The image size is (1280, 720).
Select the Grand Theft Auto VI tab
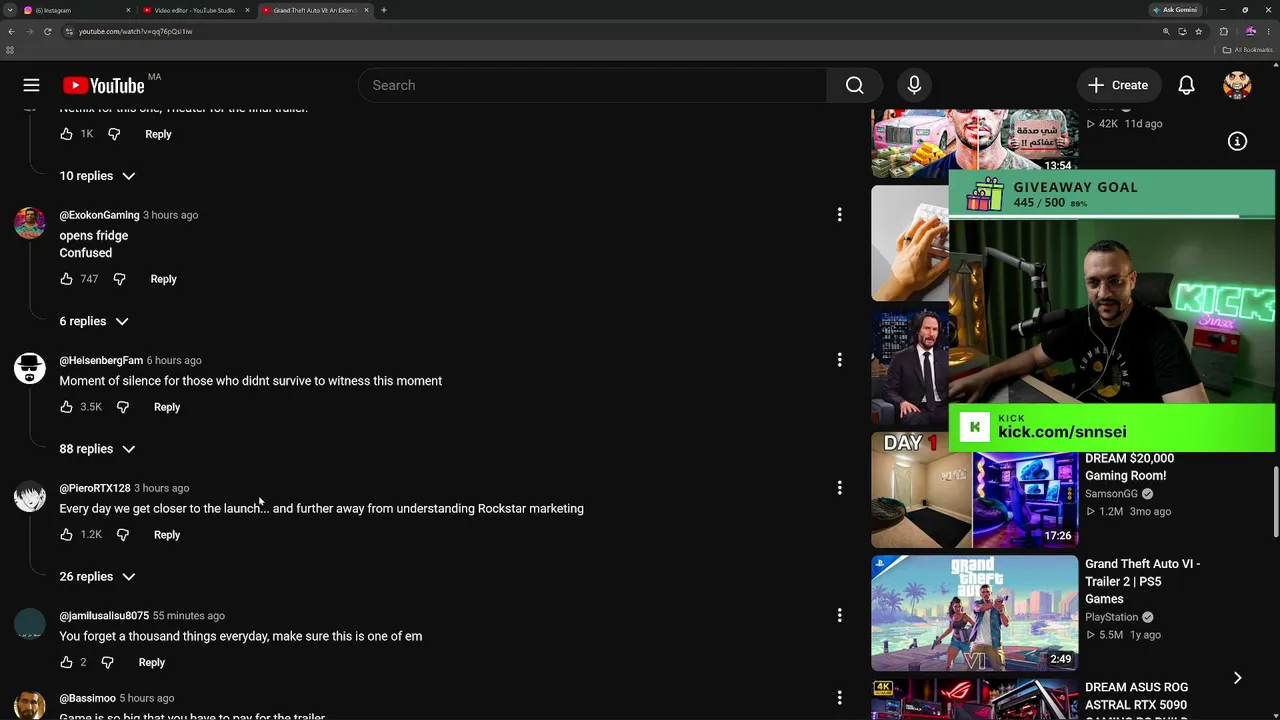pos(316,10)
